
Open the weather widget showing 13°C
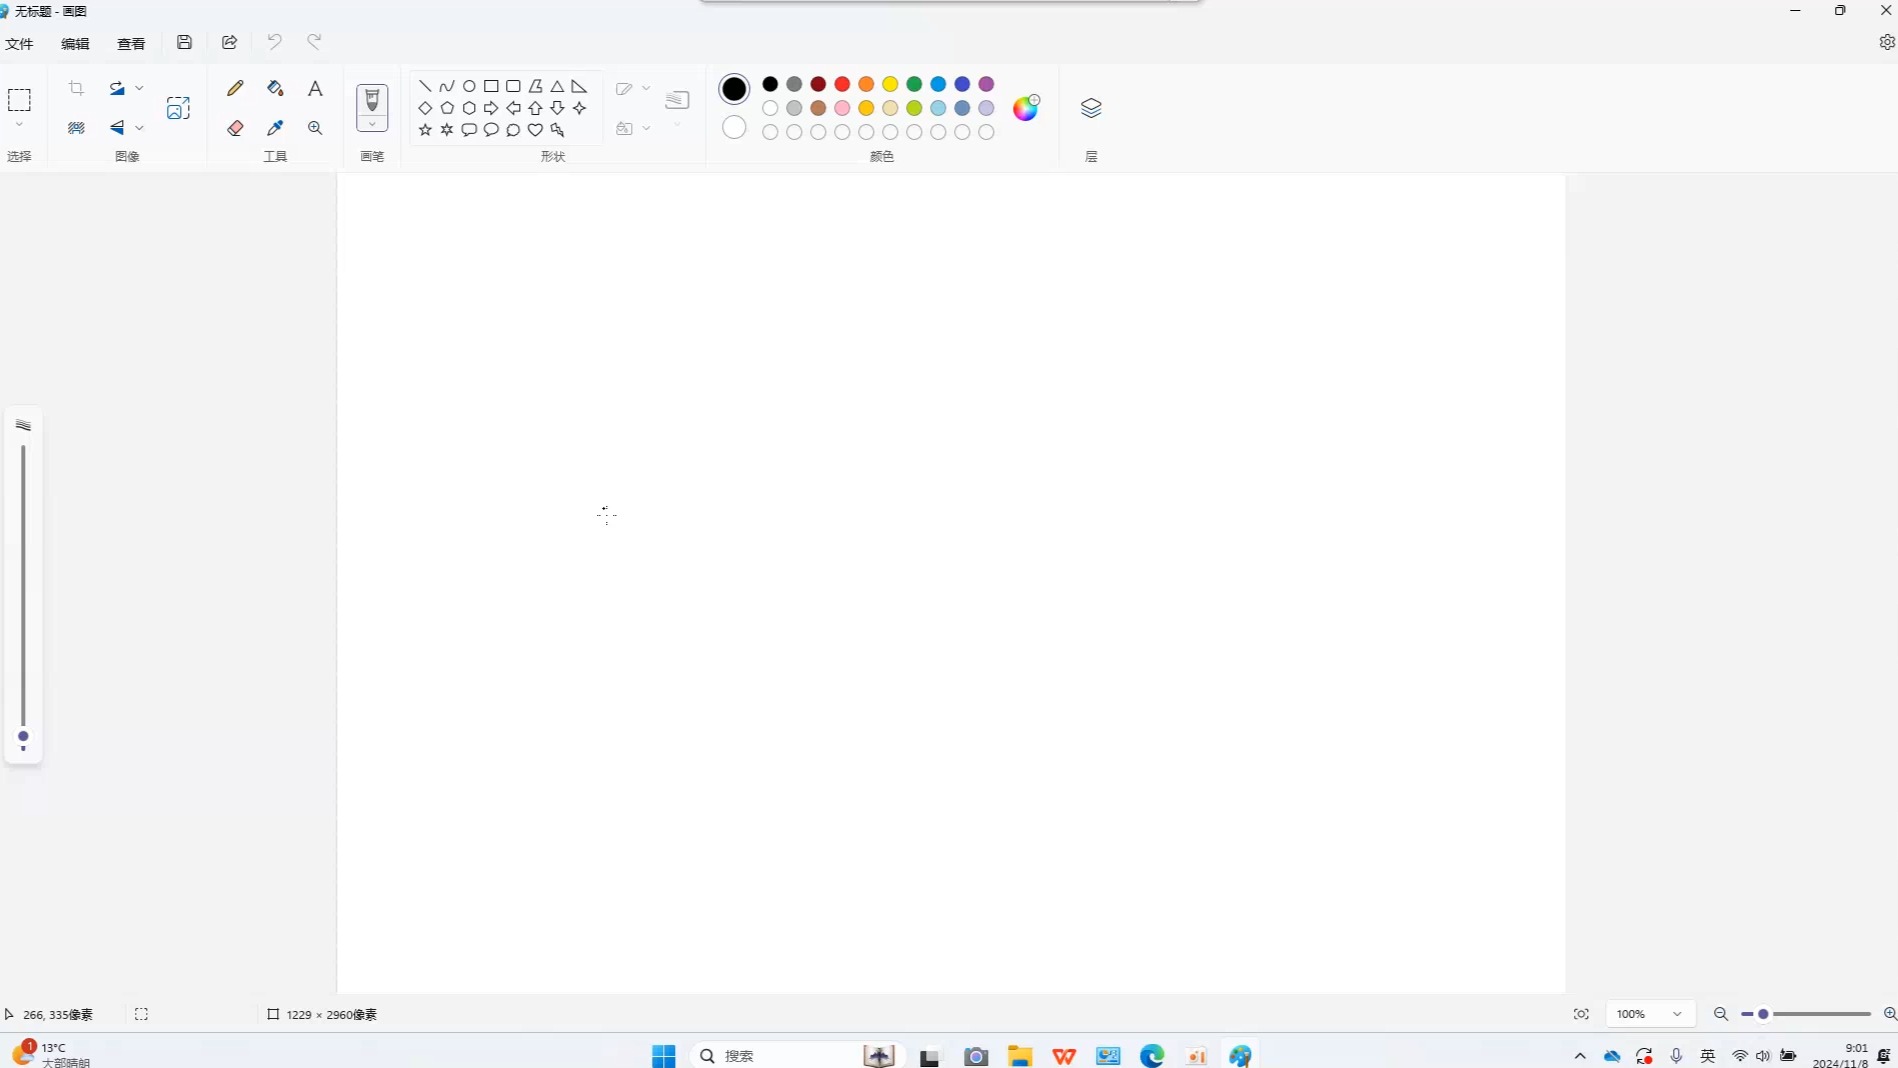(x=50, y=1054)
